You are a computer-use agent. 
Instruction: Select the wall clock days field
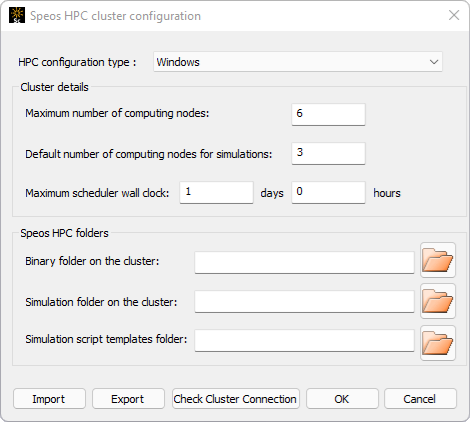[x=216, y=192]
